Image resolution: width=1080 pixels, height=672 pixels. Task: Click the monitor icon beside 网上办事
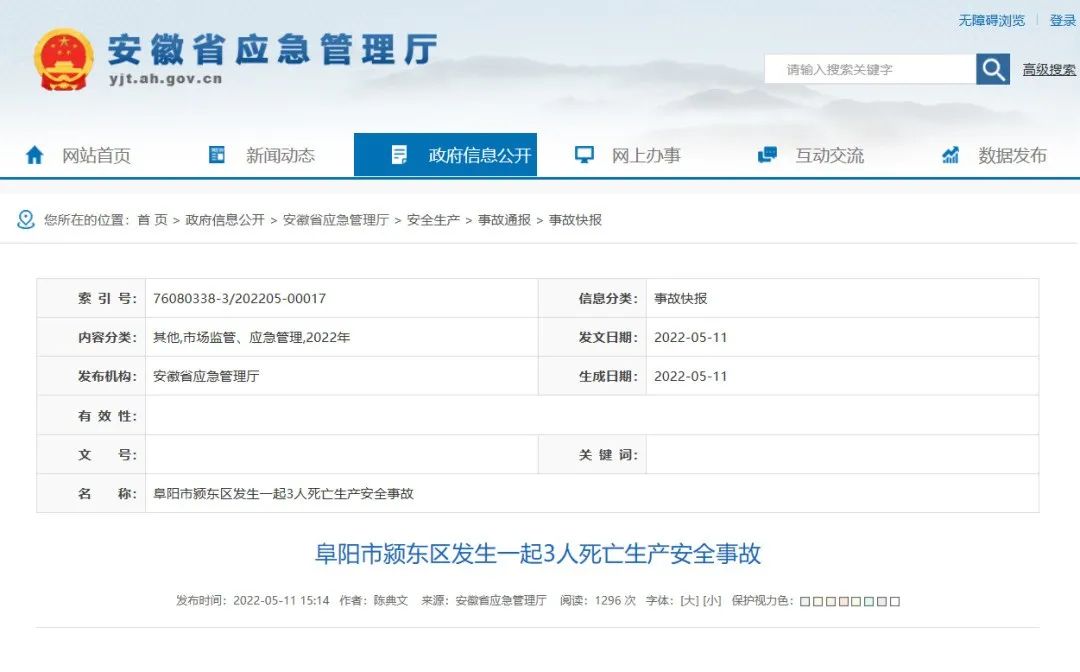point(584,155)
